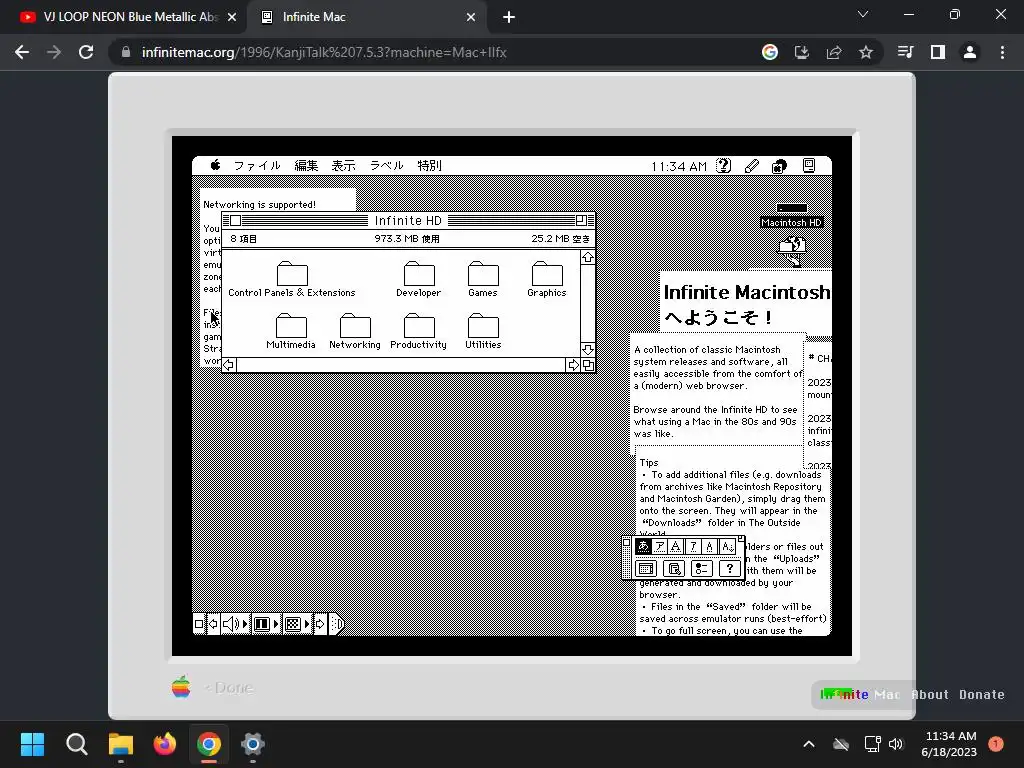Open Control Strip sound volume module
This screenshot has width=1024, height=768.
(235, 624)
